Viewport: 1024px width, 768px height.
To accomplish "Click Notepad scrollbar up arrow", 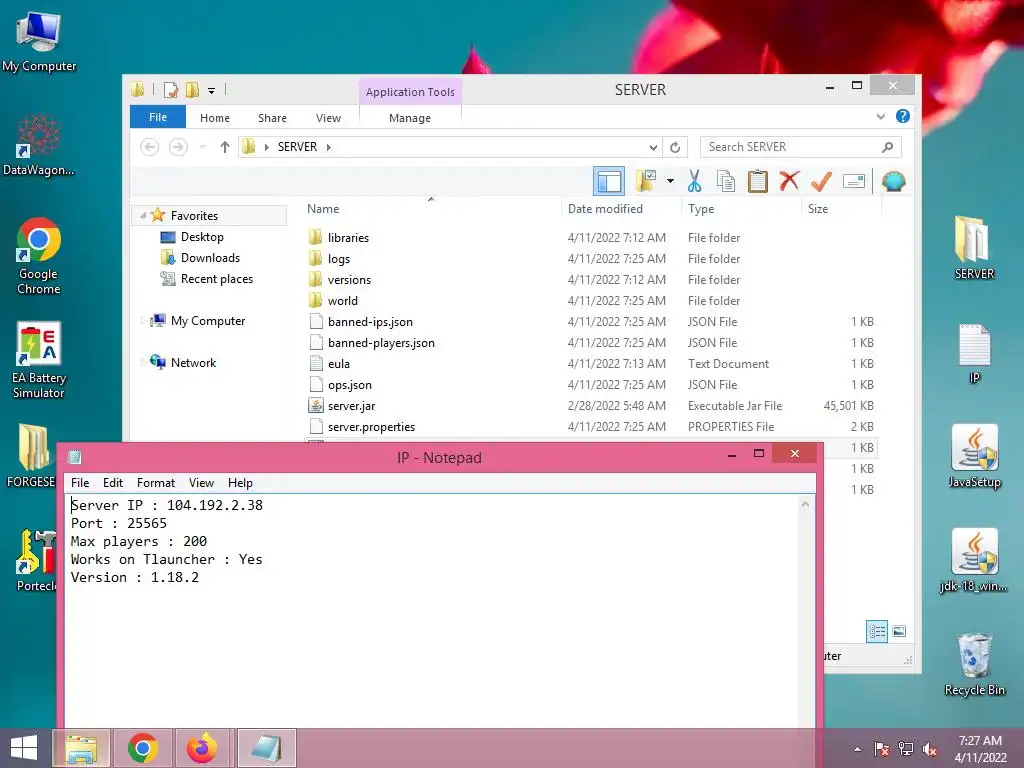I will [x=805, y=505].
